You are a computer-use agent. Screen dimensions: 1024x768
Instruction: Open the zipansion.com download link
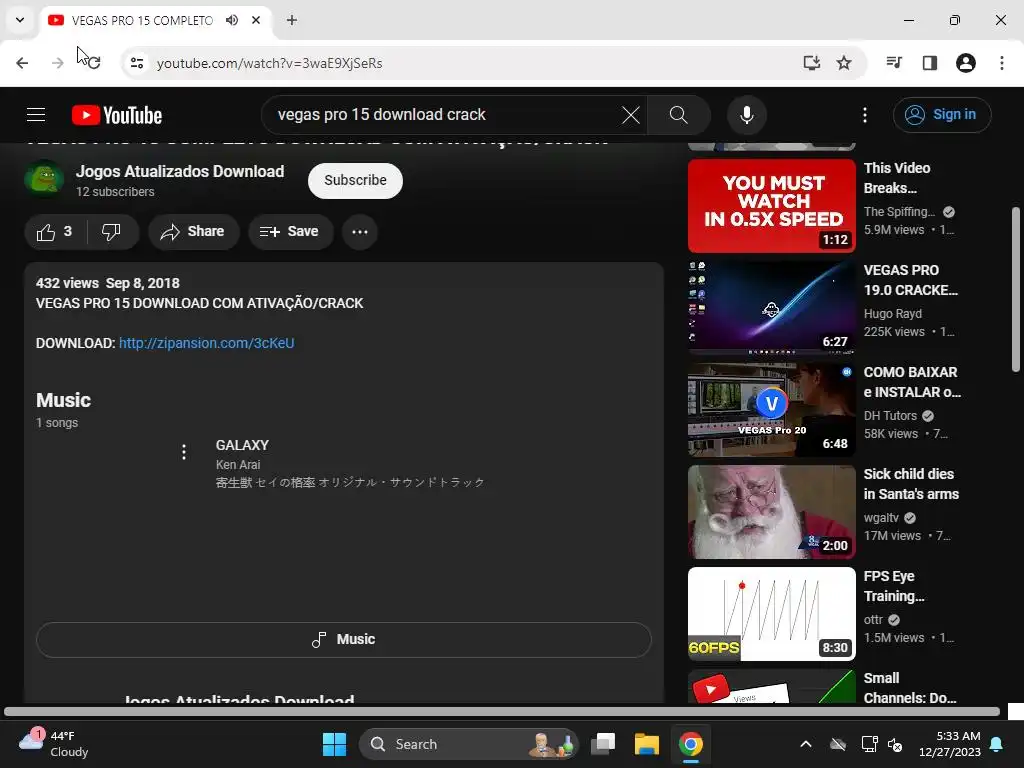pyautogui.click(x=206, y=343)
